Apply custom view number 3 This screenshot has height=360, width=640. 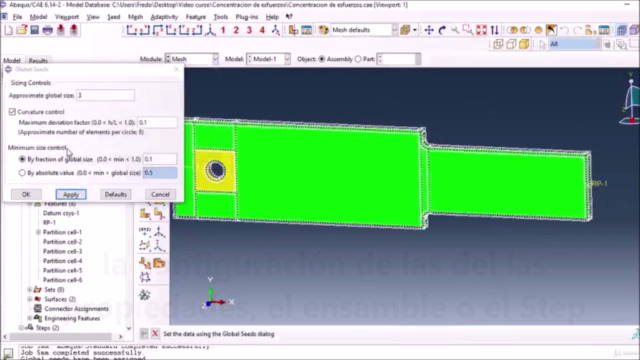point(249,30)
